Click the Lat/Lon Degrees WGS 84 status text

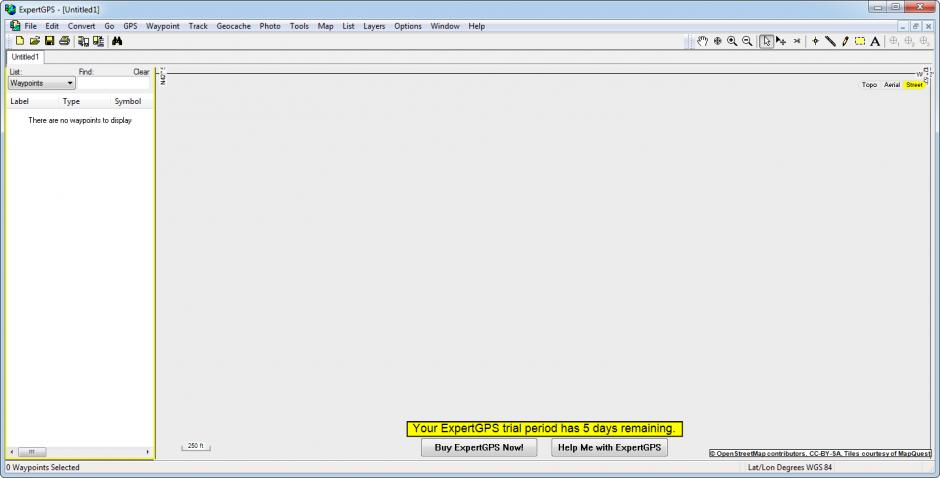(790, 467)
